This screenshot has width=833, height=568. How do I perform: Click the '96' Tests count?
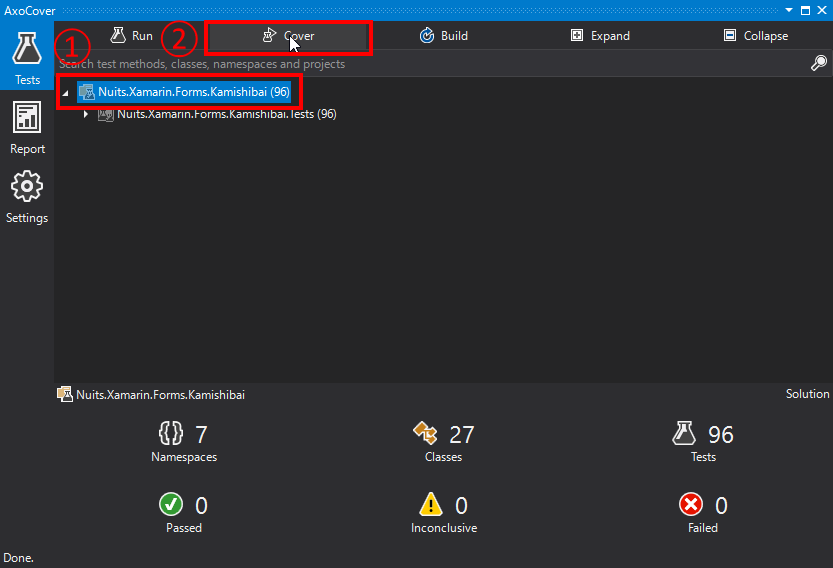tap(721, 435)
